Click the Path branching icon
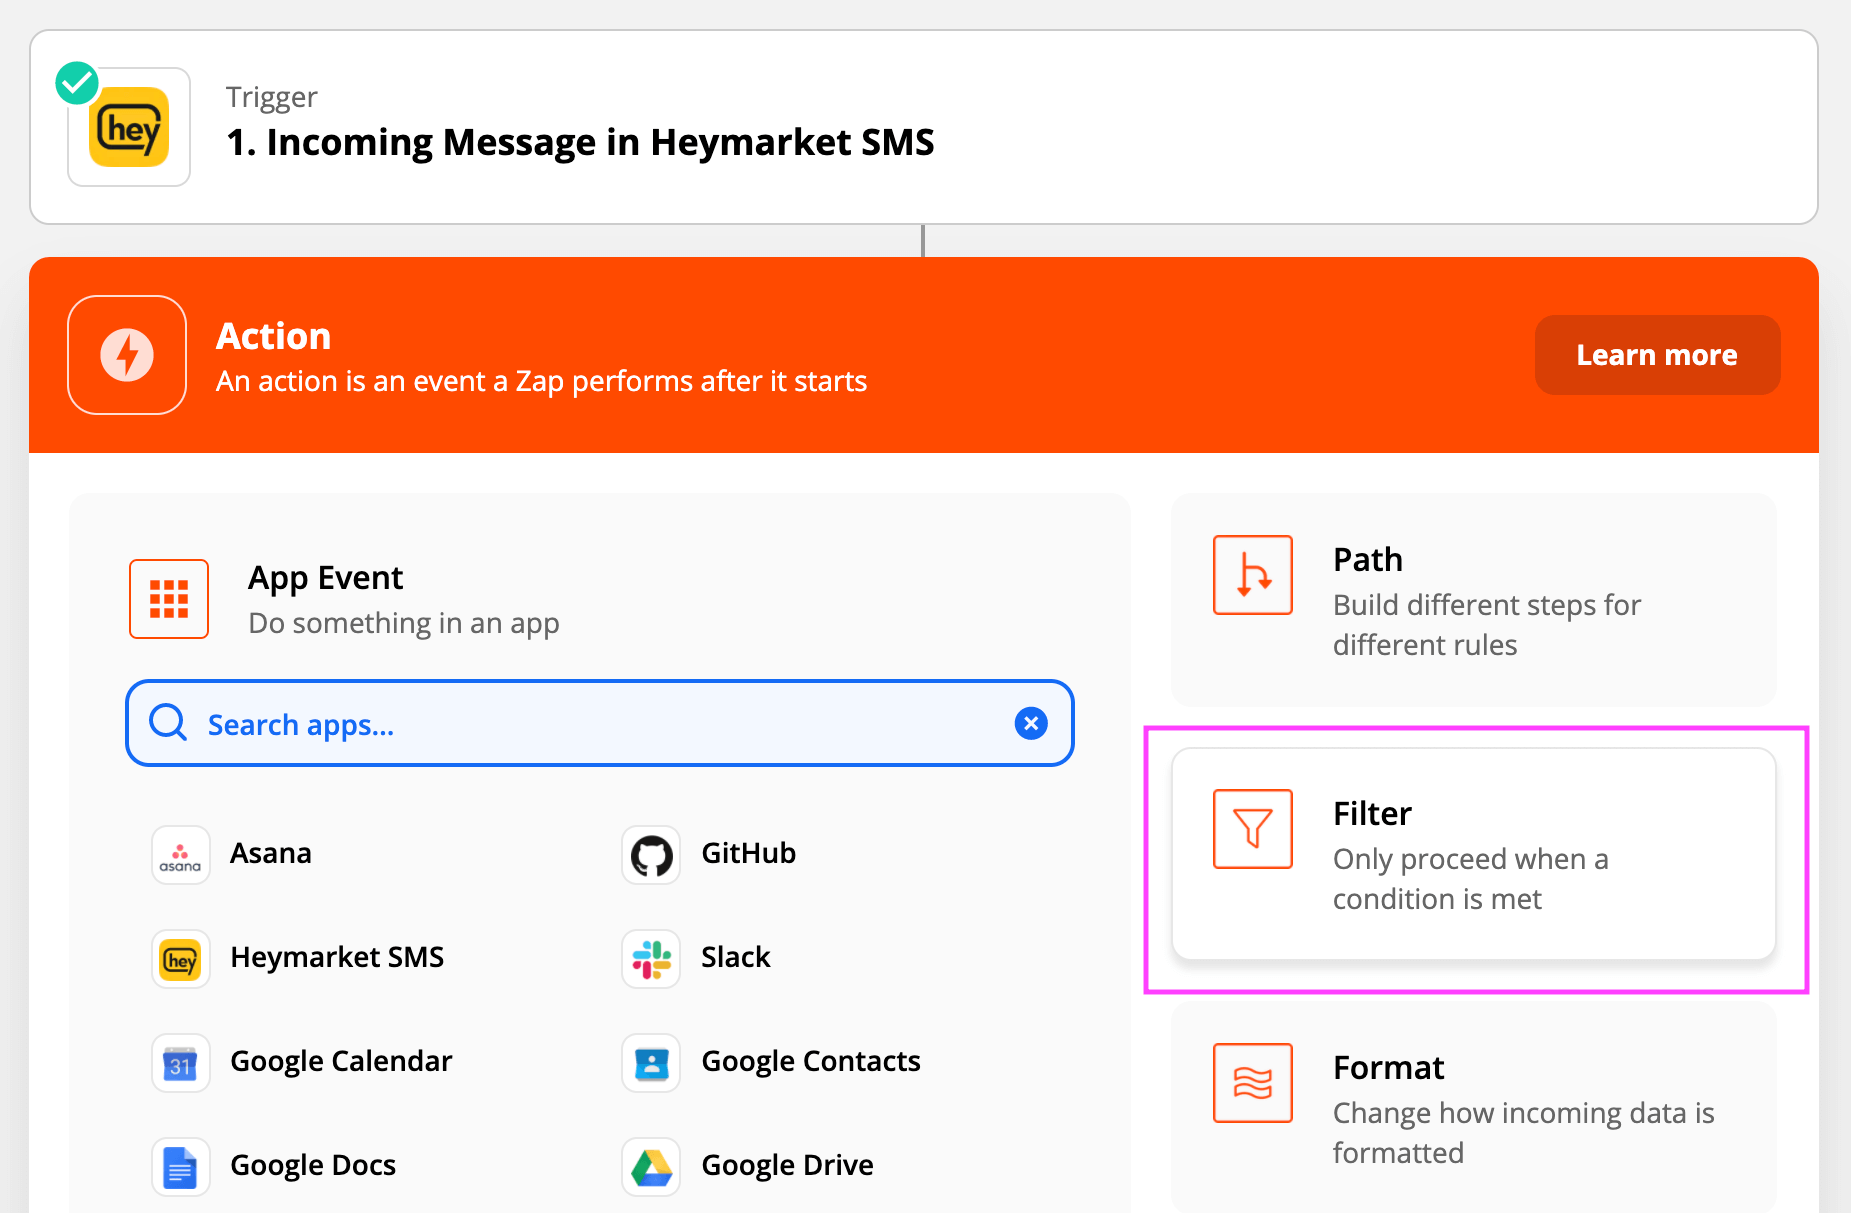 (1253, 575)
